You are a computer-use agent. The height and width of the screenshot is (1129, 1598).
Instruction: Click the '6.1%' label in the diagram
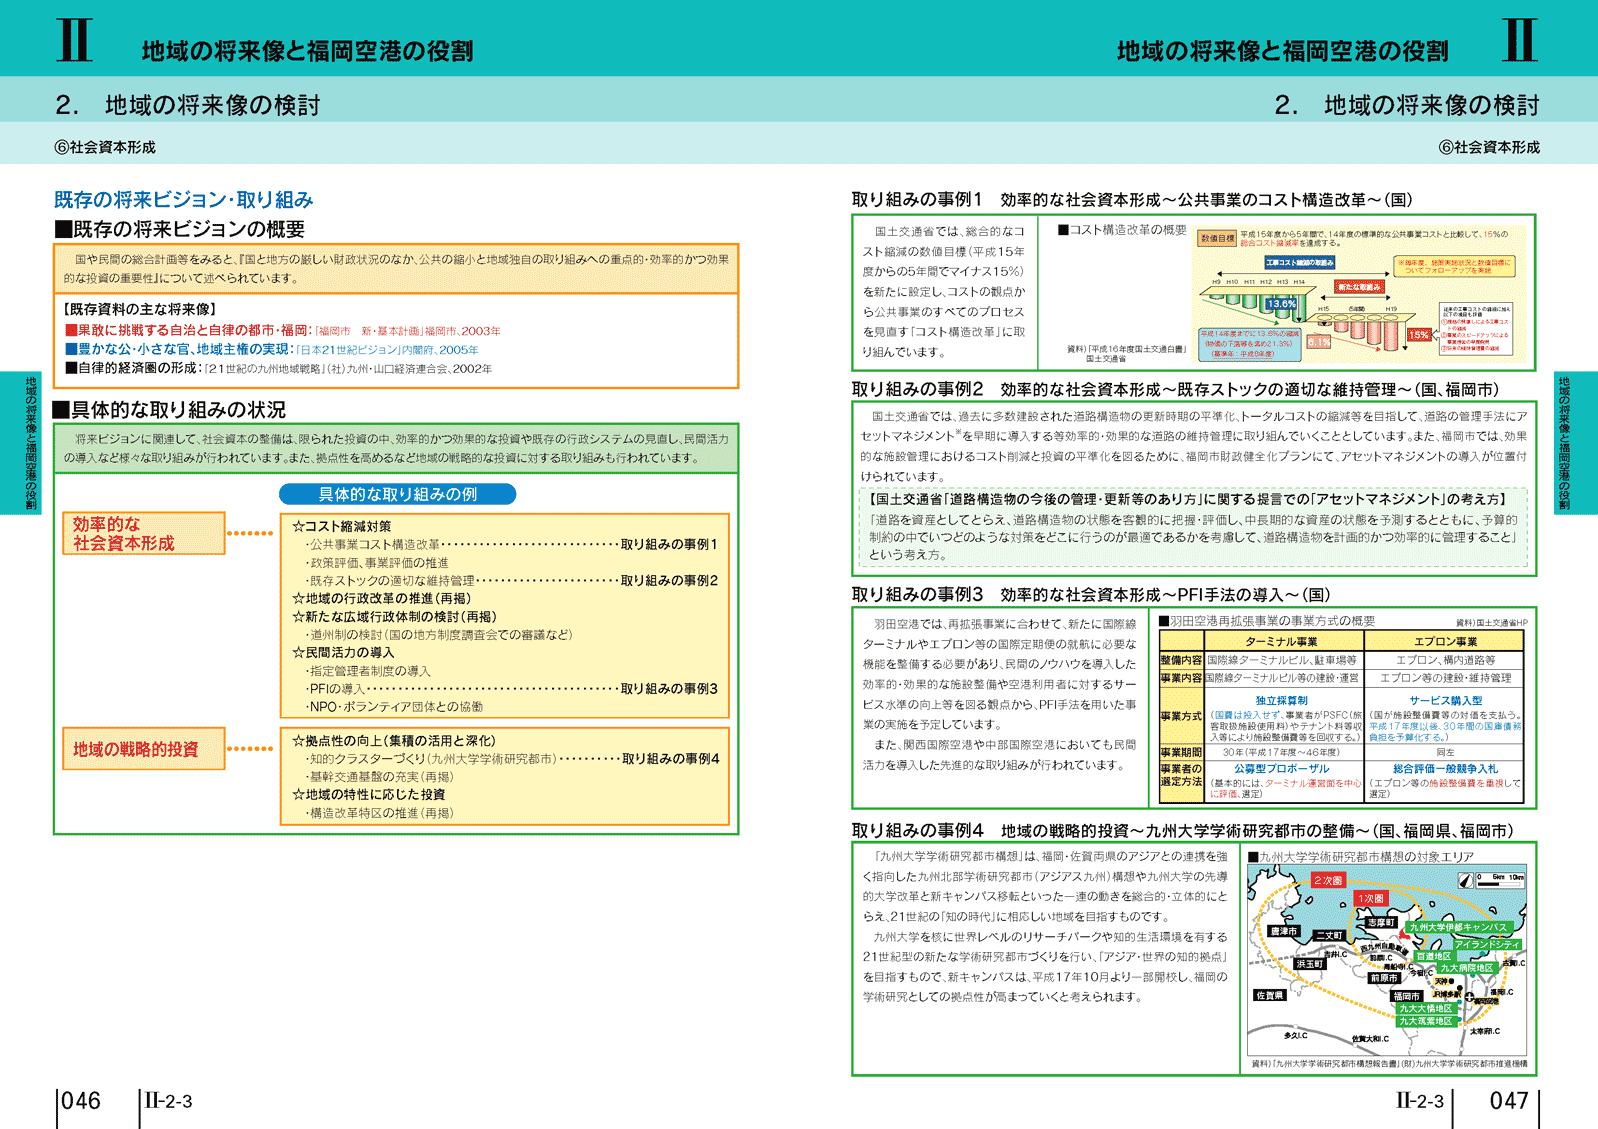click(x=1319, y=342)
